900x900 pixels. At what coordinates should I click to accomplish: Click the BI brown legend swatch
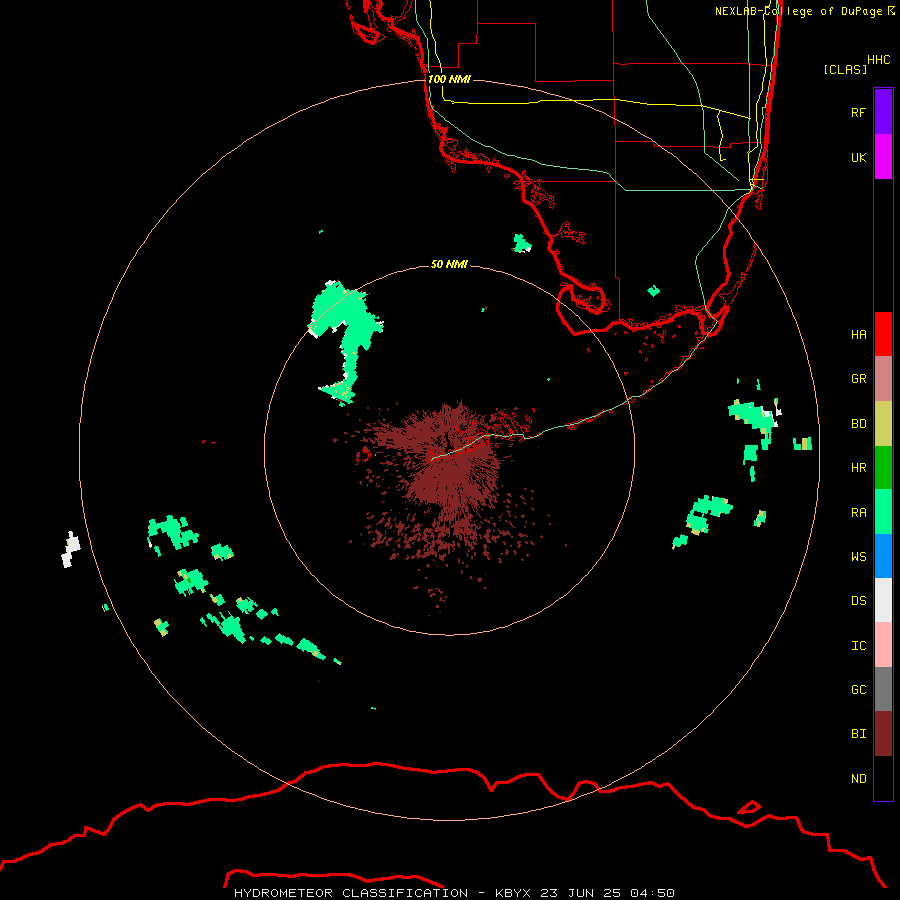point(883,734)
